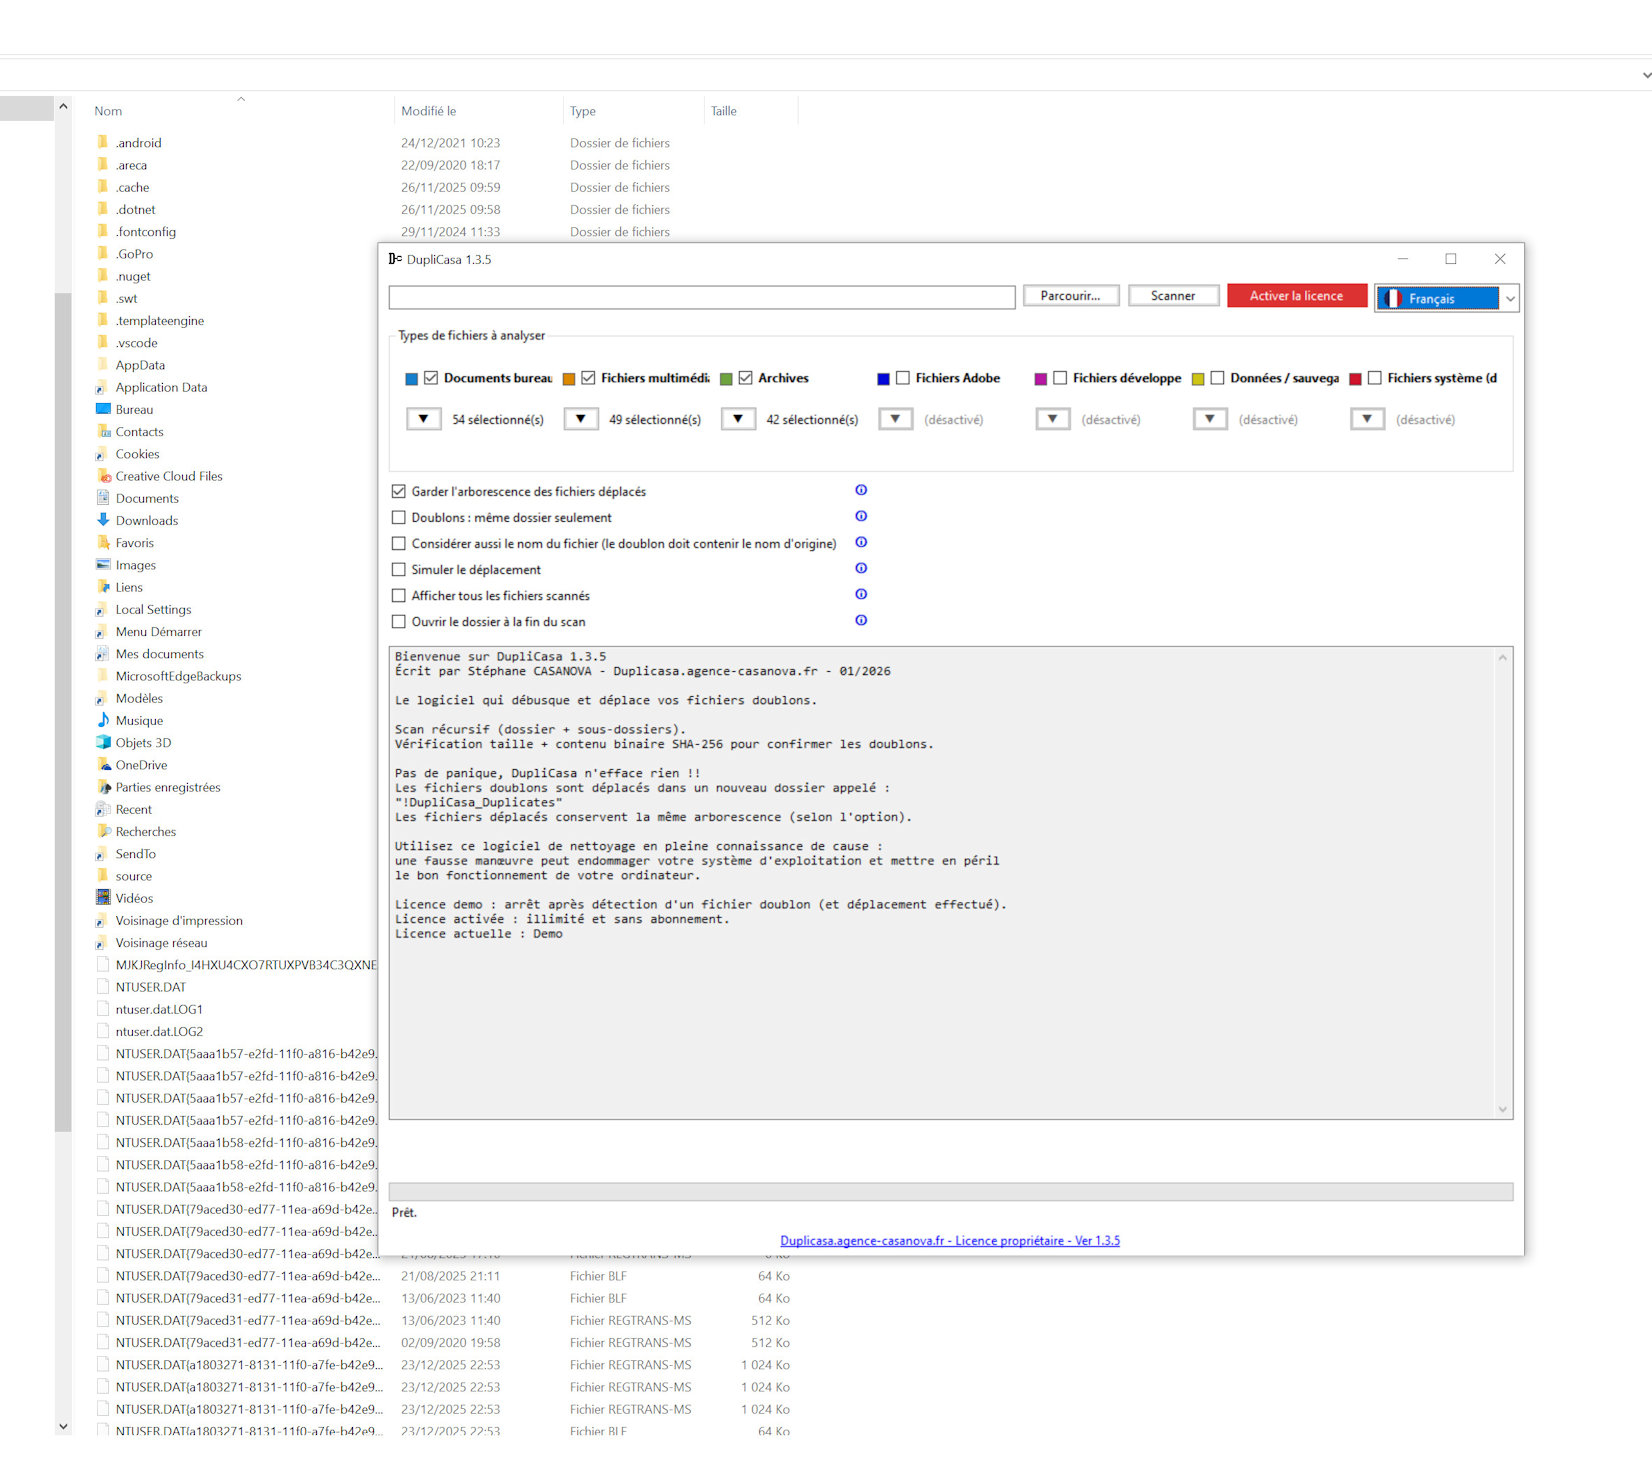This screenshot has height=1459, width=1652.
Task: Click info icon beside Garder l'arborescence option
Action: pos(861,490)
